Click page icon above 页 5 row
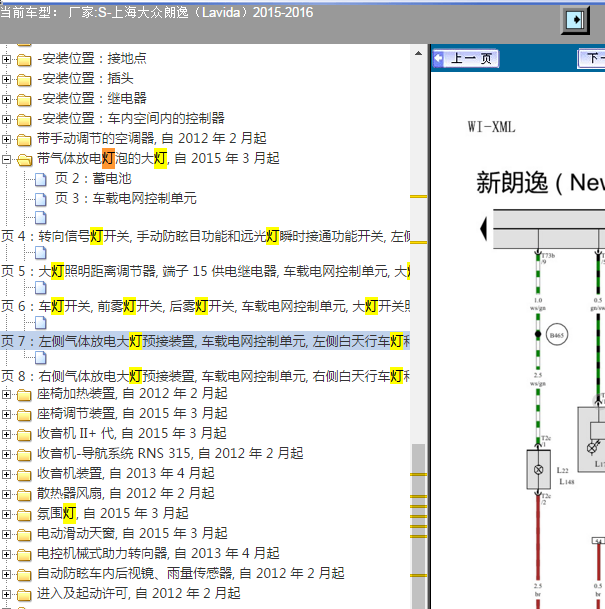605x609 pixels. [40, 253]
